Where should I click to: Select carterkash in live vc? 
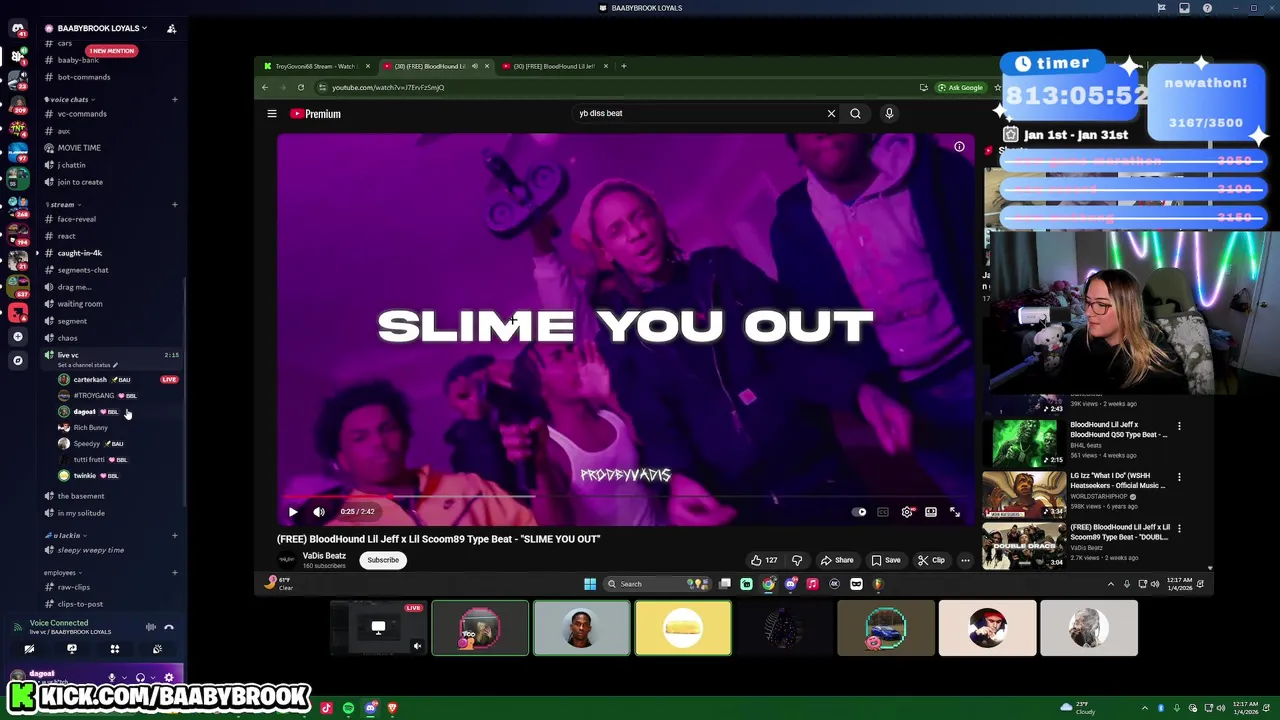point(89,380)
